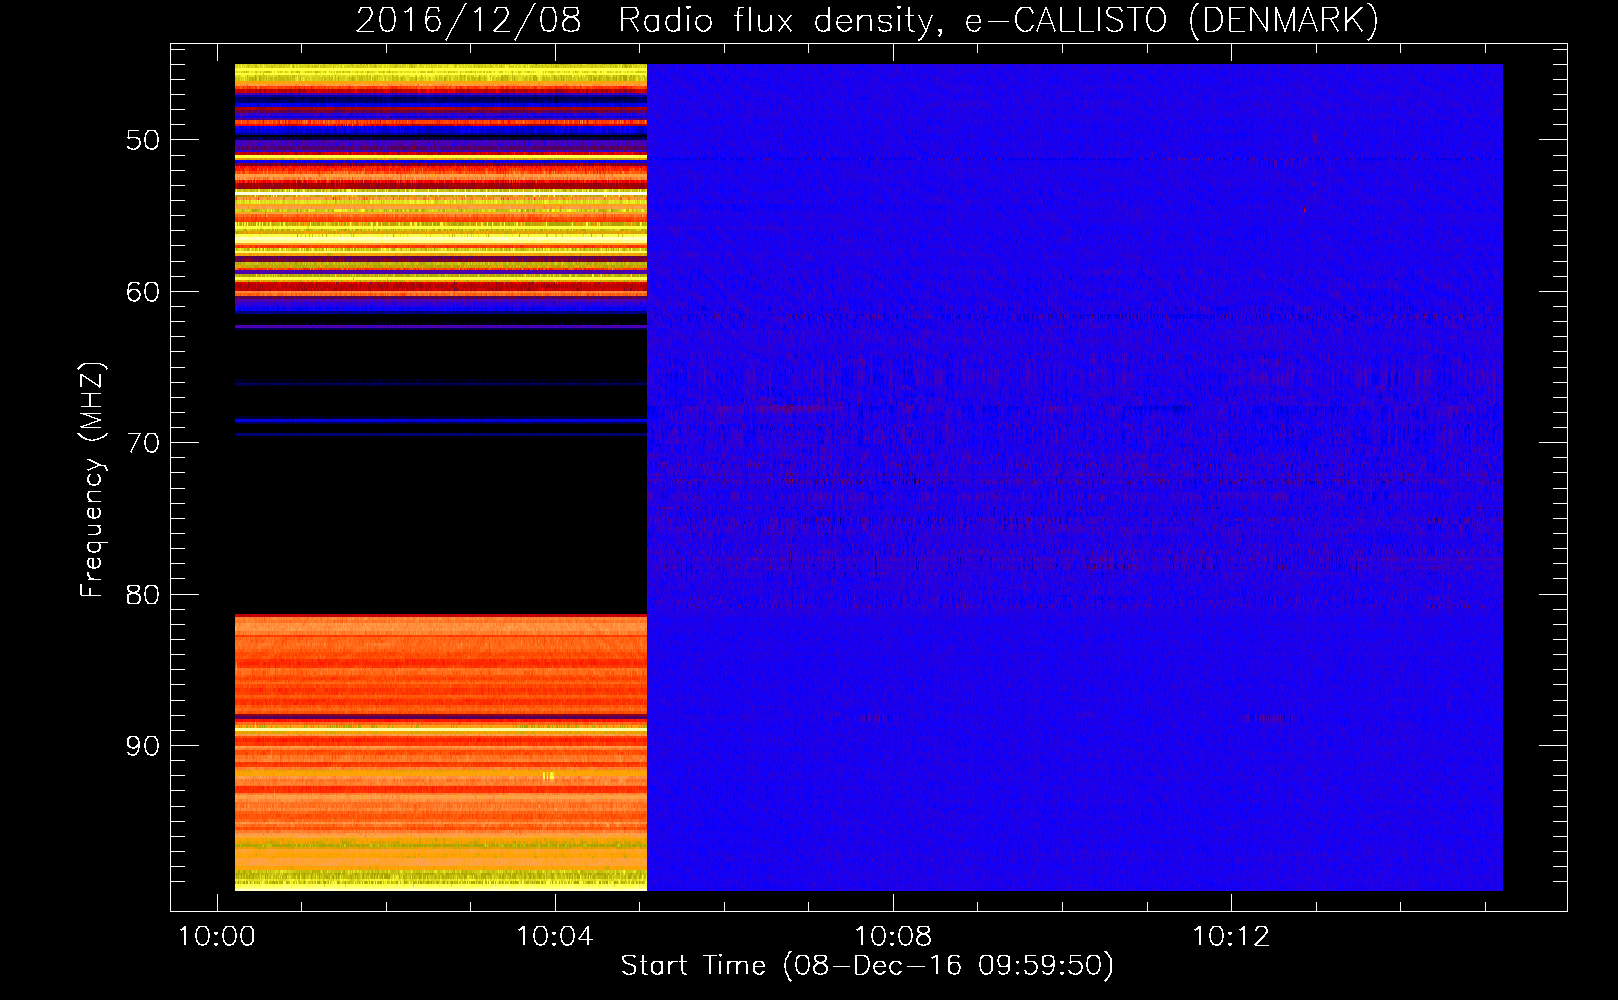This screenshot has height=1000, width=1618.
Task: Click the 60 frequency tick label
Action: [x=143, y=292]
